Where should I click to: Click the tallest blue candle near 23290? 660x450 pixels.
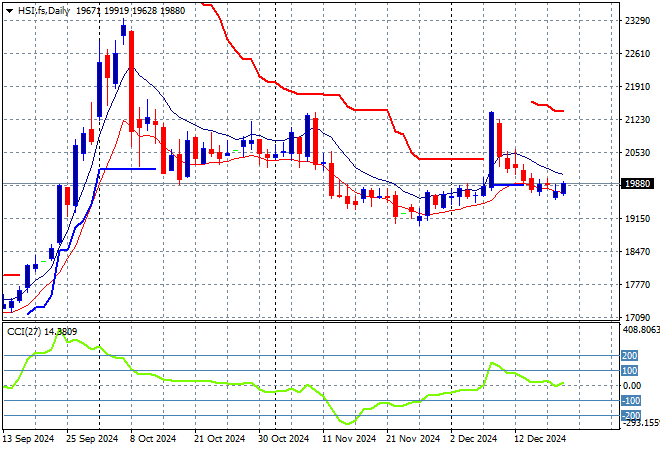[x=123, y=29]
